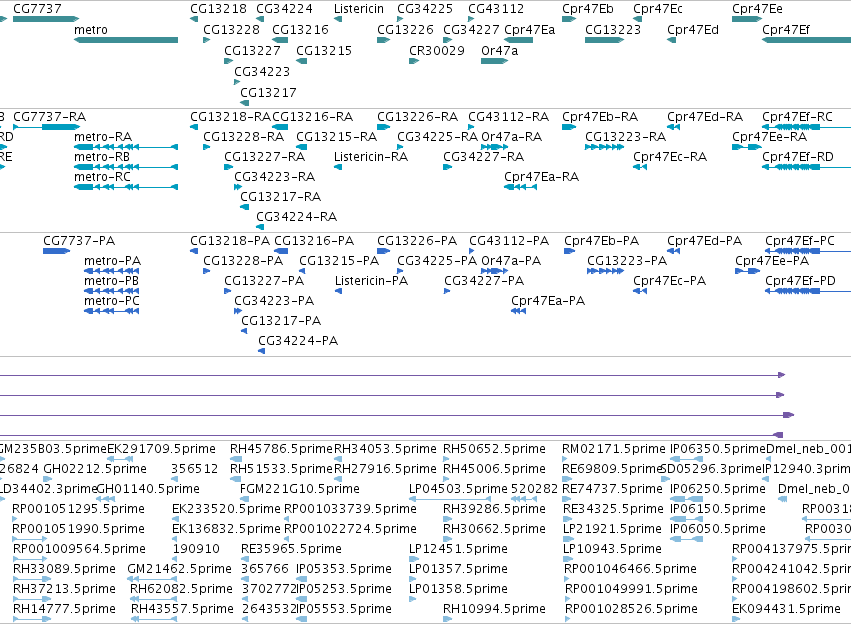851x624 pixels.
Task: Click the RP001046466.5prime EST label
Action: click(631, 569)
